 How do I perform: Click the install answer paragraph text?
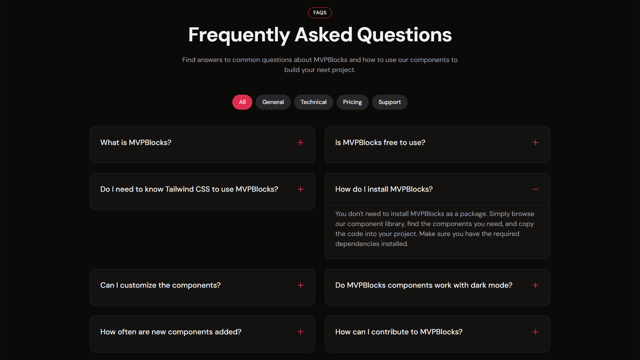click(435, 229)
